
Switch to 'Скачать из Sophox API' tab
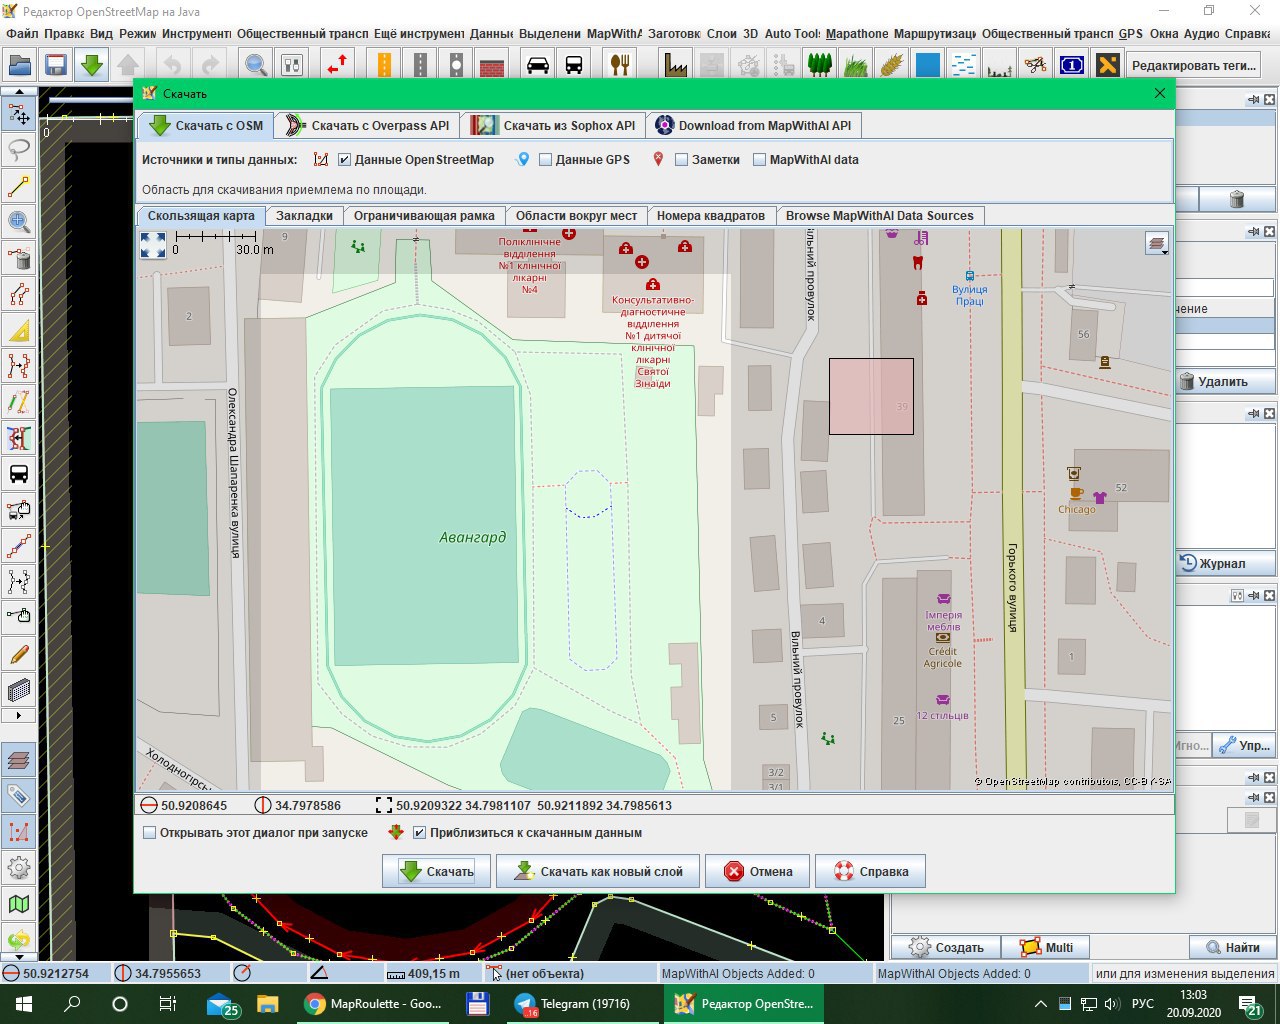(x=555, y=126)
